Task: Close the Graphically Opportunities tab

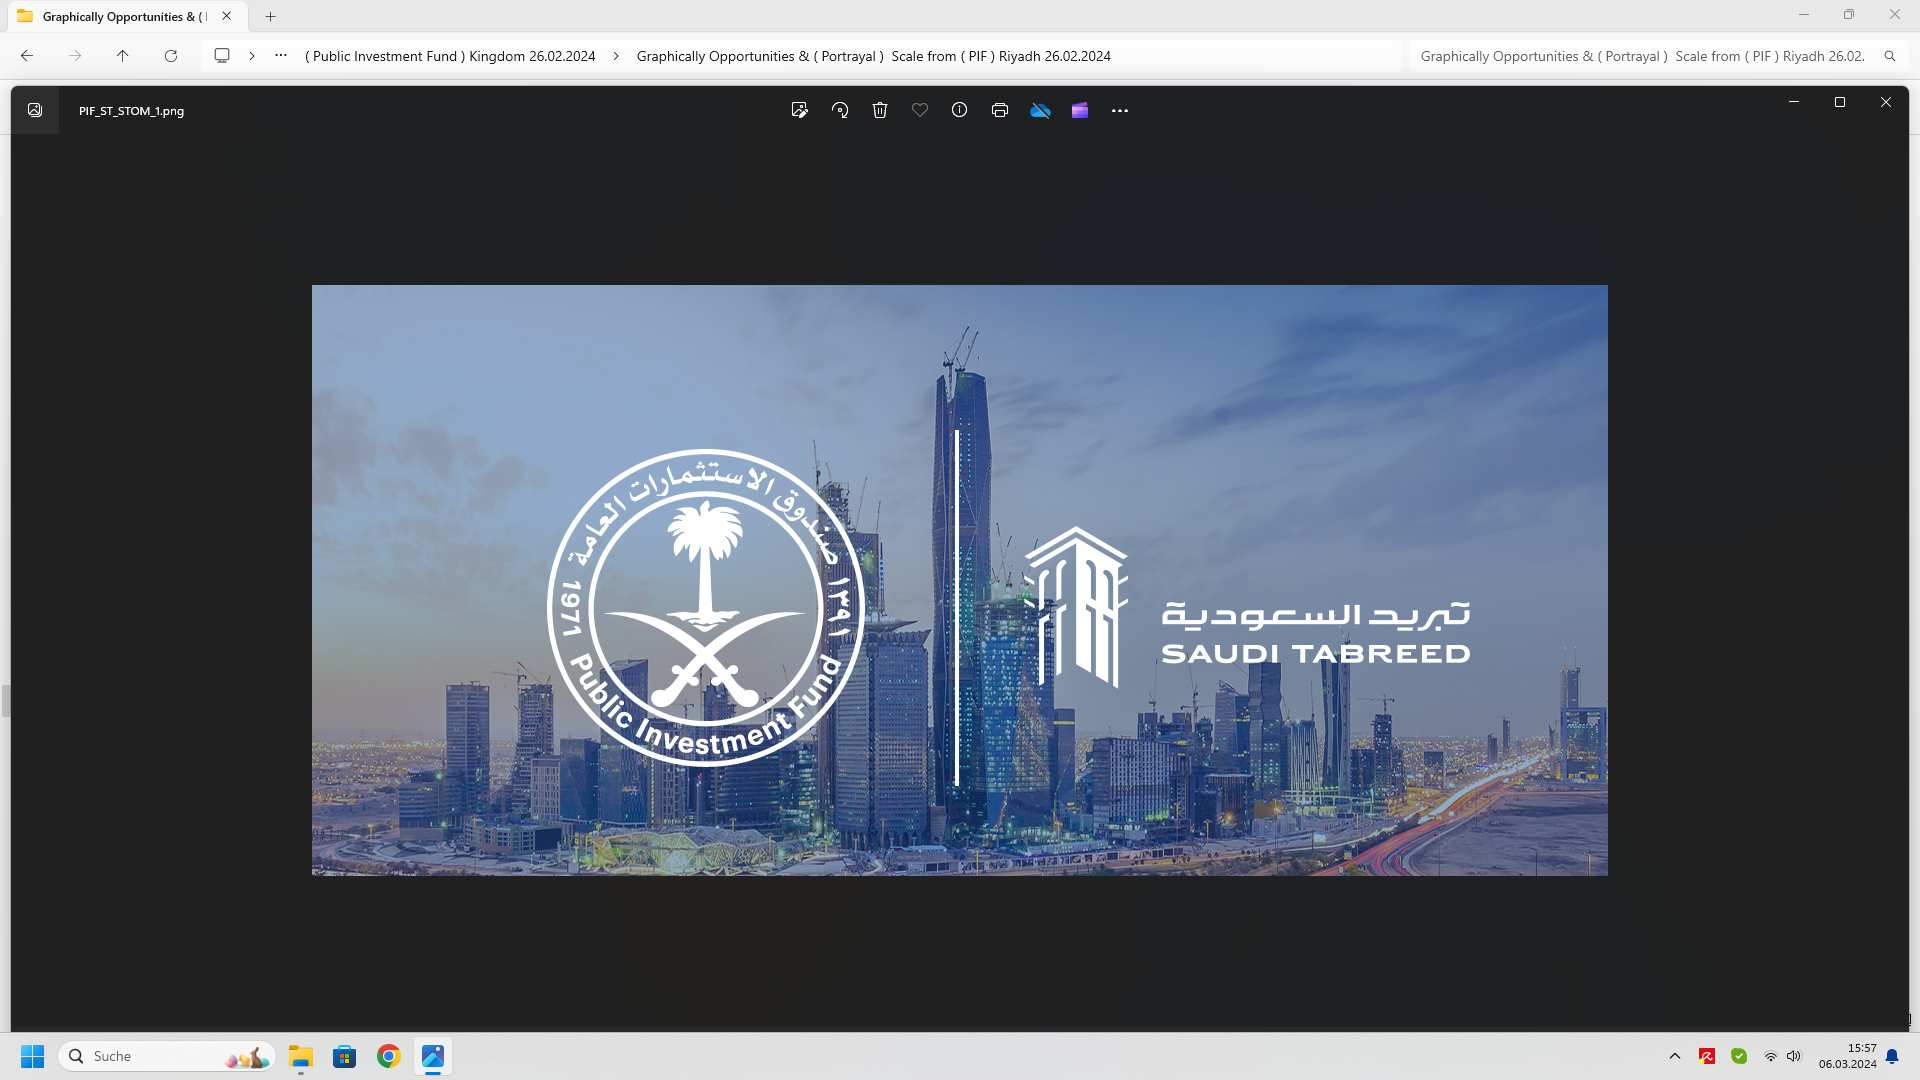Action: pos(227,16)
